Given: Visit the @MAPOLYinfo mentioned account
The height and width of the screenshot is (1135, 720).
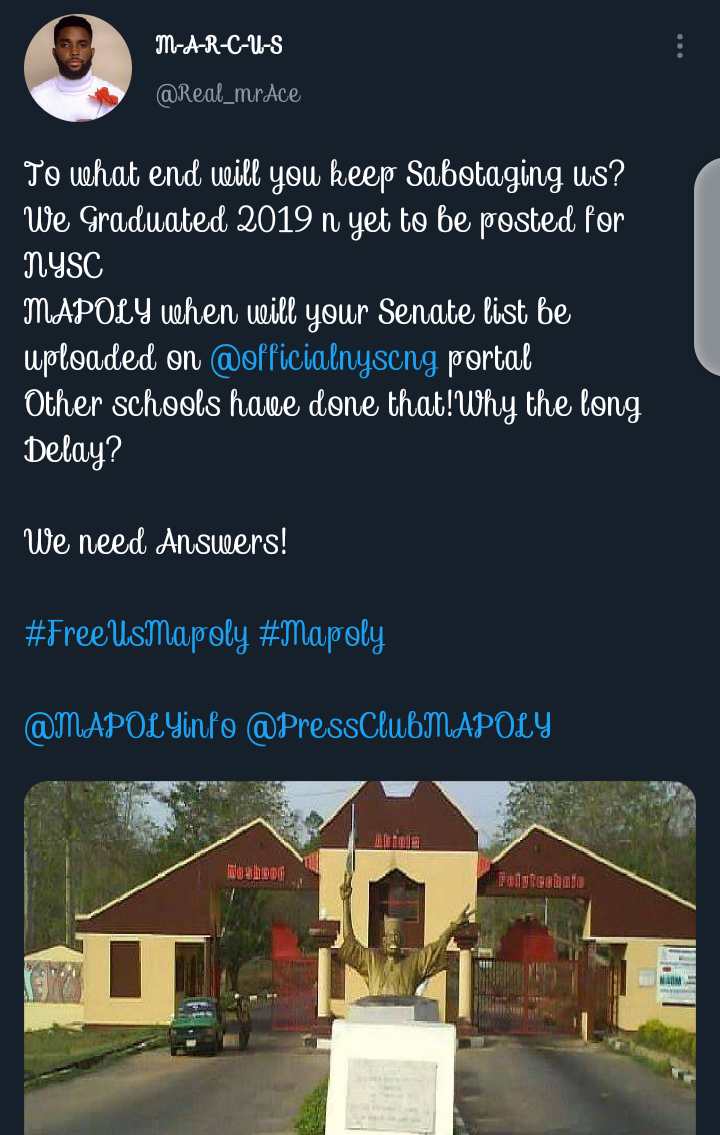Looking at the screenshot, I should pyautogui.click(x=130, y=726).
